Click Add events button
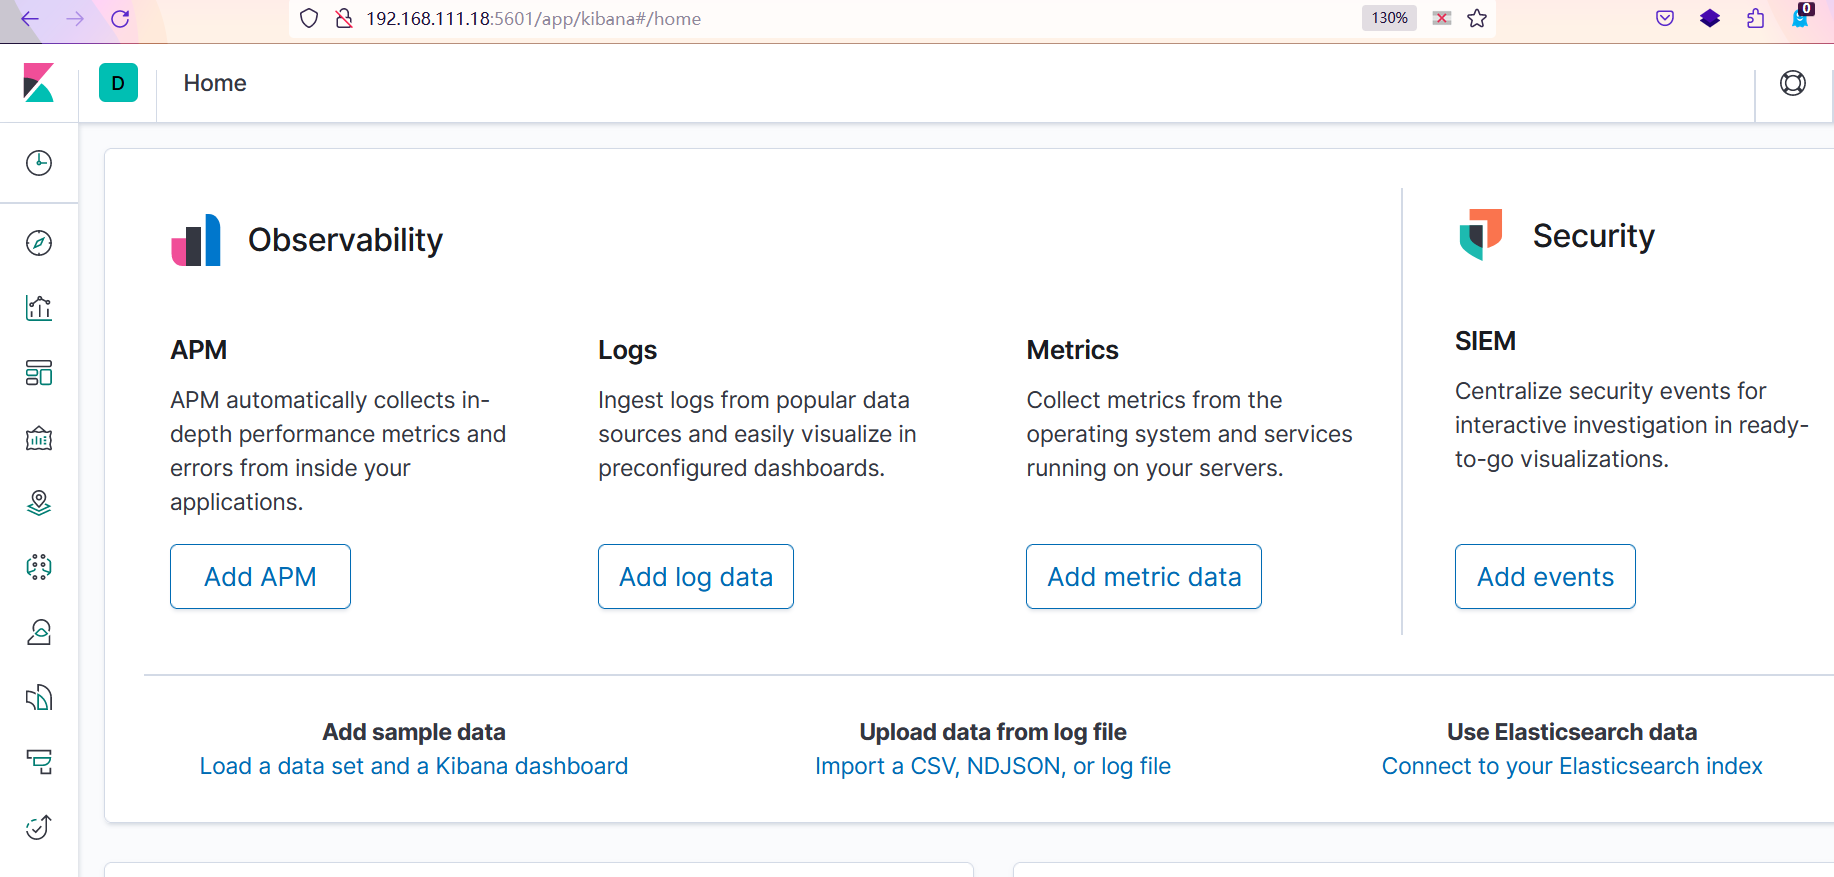The height and width of the screenshot is (877, 1834). tap(1545, 576)
